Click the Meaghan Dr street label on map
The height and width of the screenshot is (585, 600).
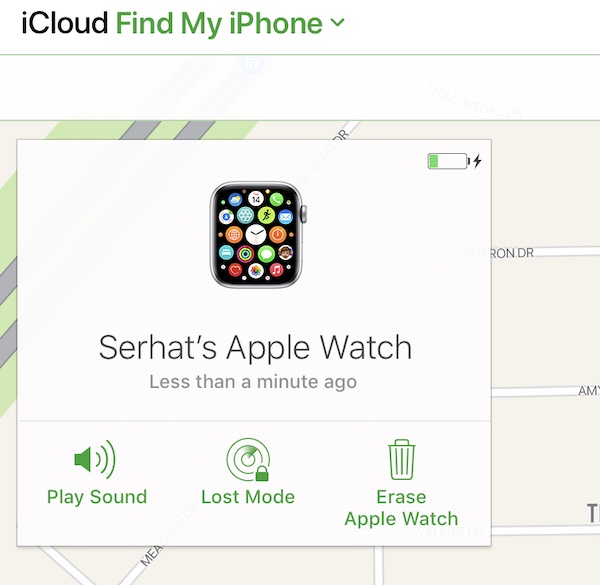tap(152, 555)
